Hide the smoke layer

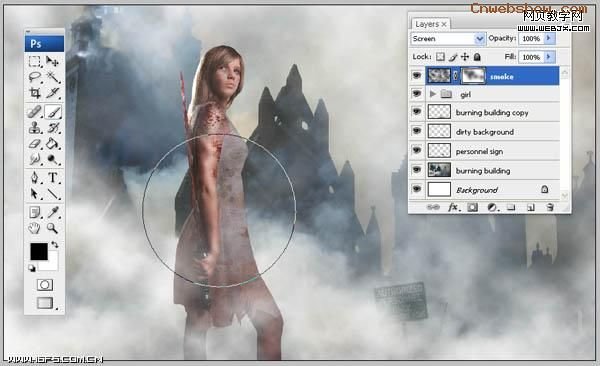coord(417,76)
